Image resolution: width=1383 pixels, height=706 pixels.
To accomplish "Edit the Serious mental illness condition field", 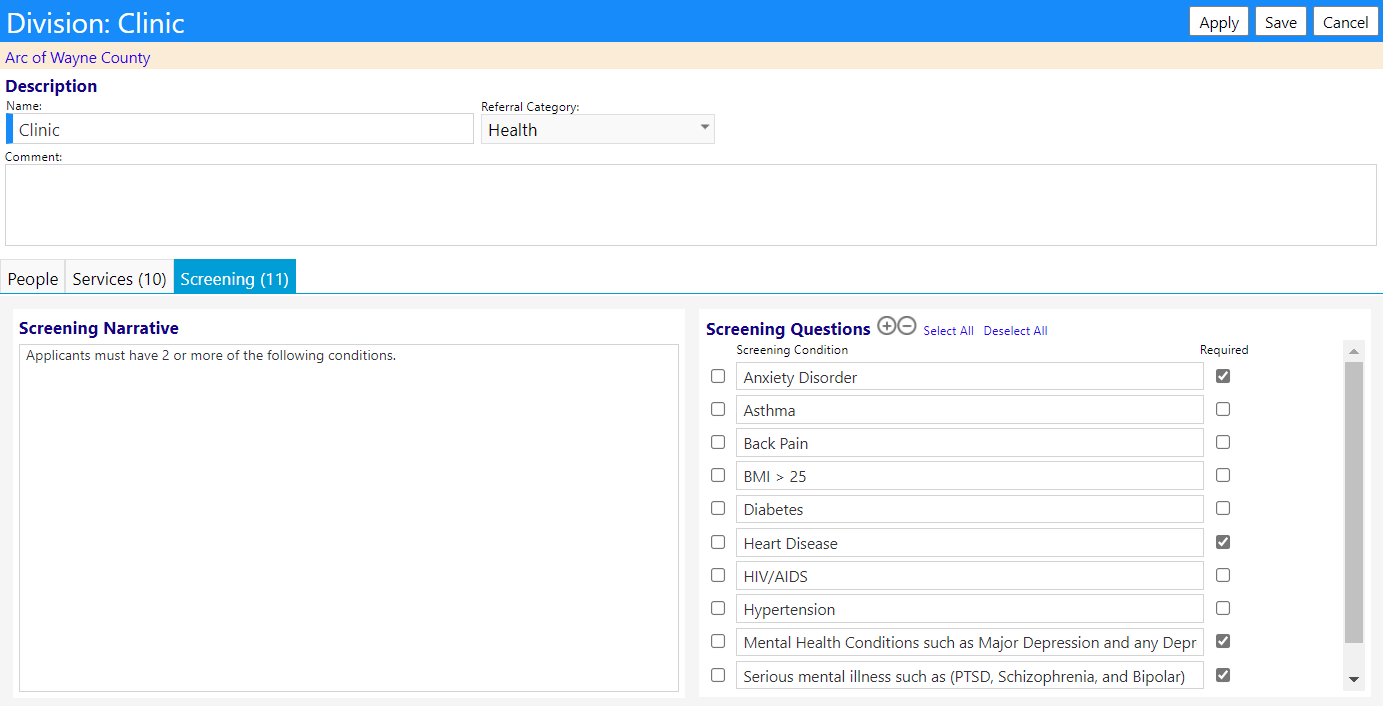I will coord(970,676).
